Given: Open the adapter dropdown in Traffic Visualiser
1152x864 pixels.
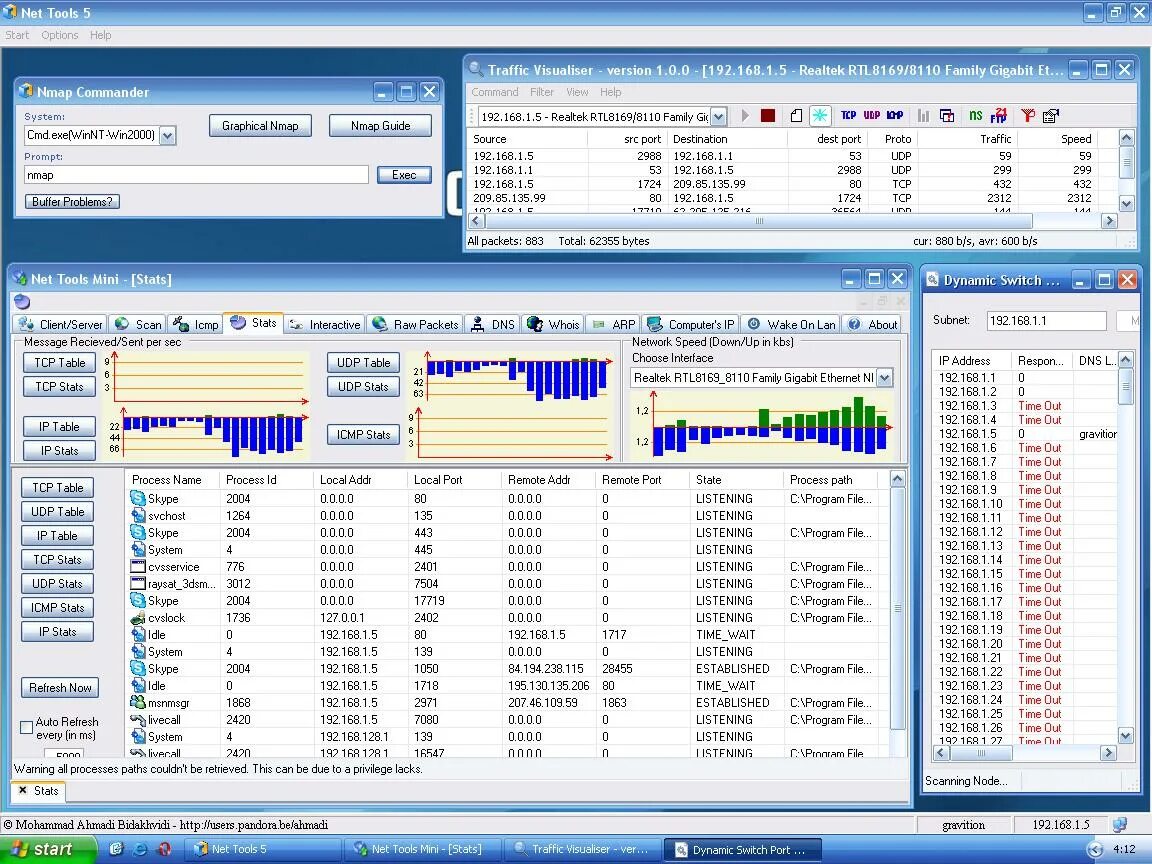Looking at the screenshot, I should 719,116.
